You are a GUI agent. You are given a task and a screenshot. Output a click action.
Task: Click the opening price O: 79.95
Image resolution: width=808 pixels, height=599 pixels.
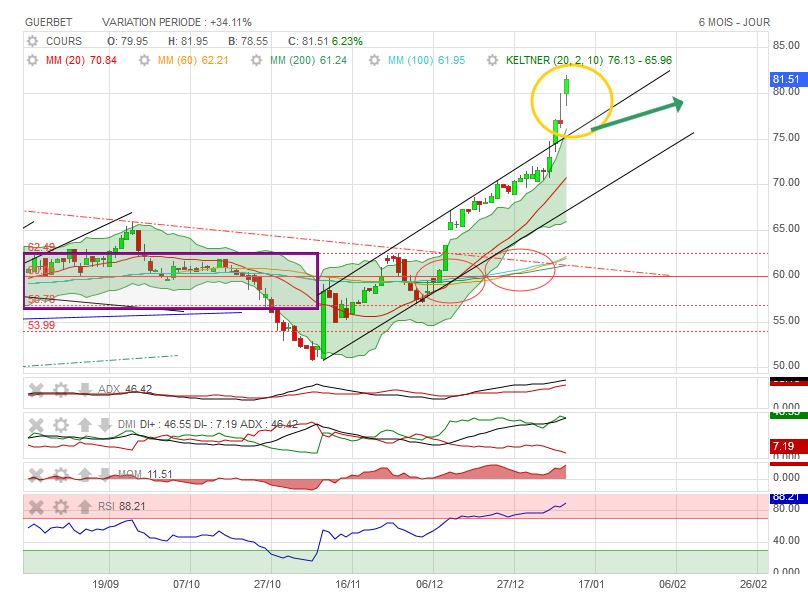pyautogui.click(x=127, y=41)
